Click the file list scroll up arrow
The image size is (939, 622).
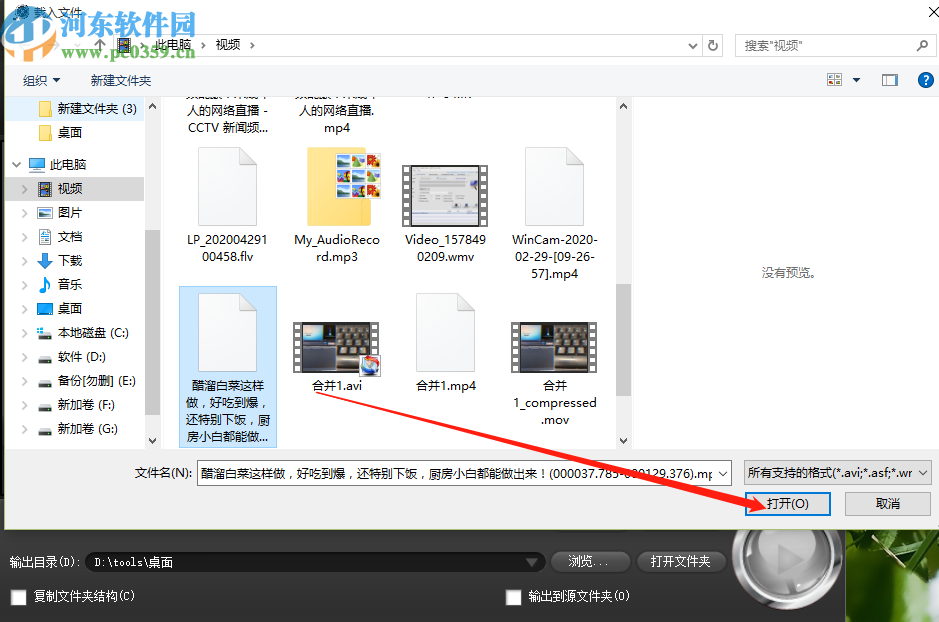tap(623, 106)
